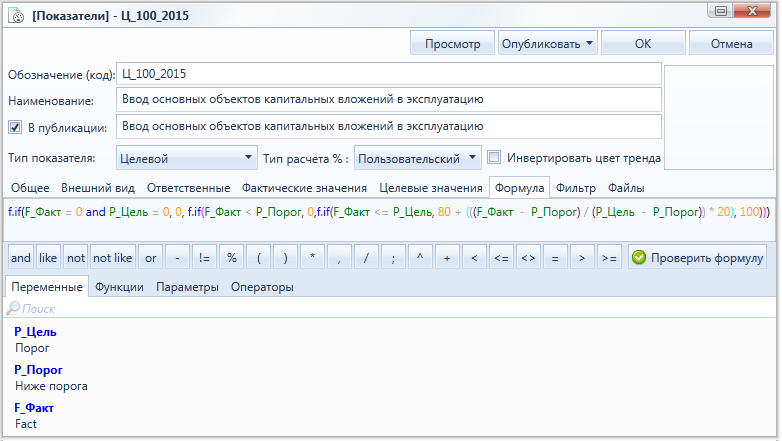Select the Переменные tab
This screenshot has height=441, width=782.
tap(47, 287)
